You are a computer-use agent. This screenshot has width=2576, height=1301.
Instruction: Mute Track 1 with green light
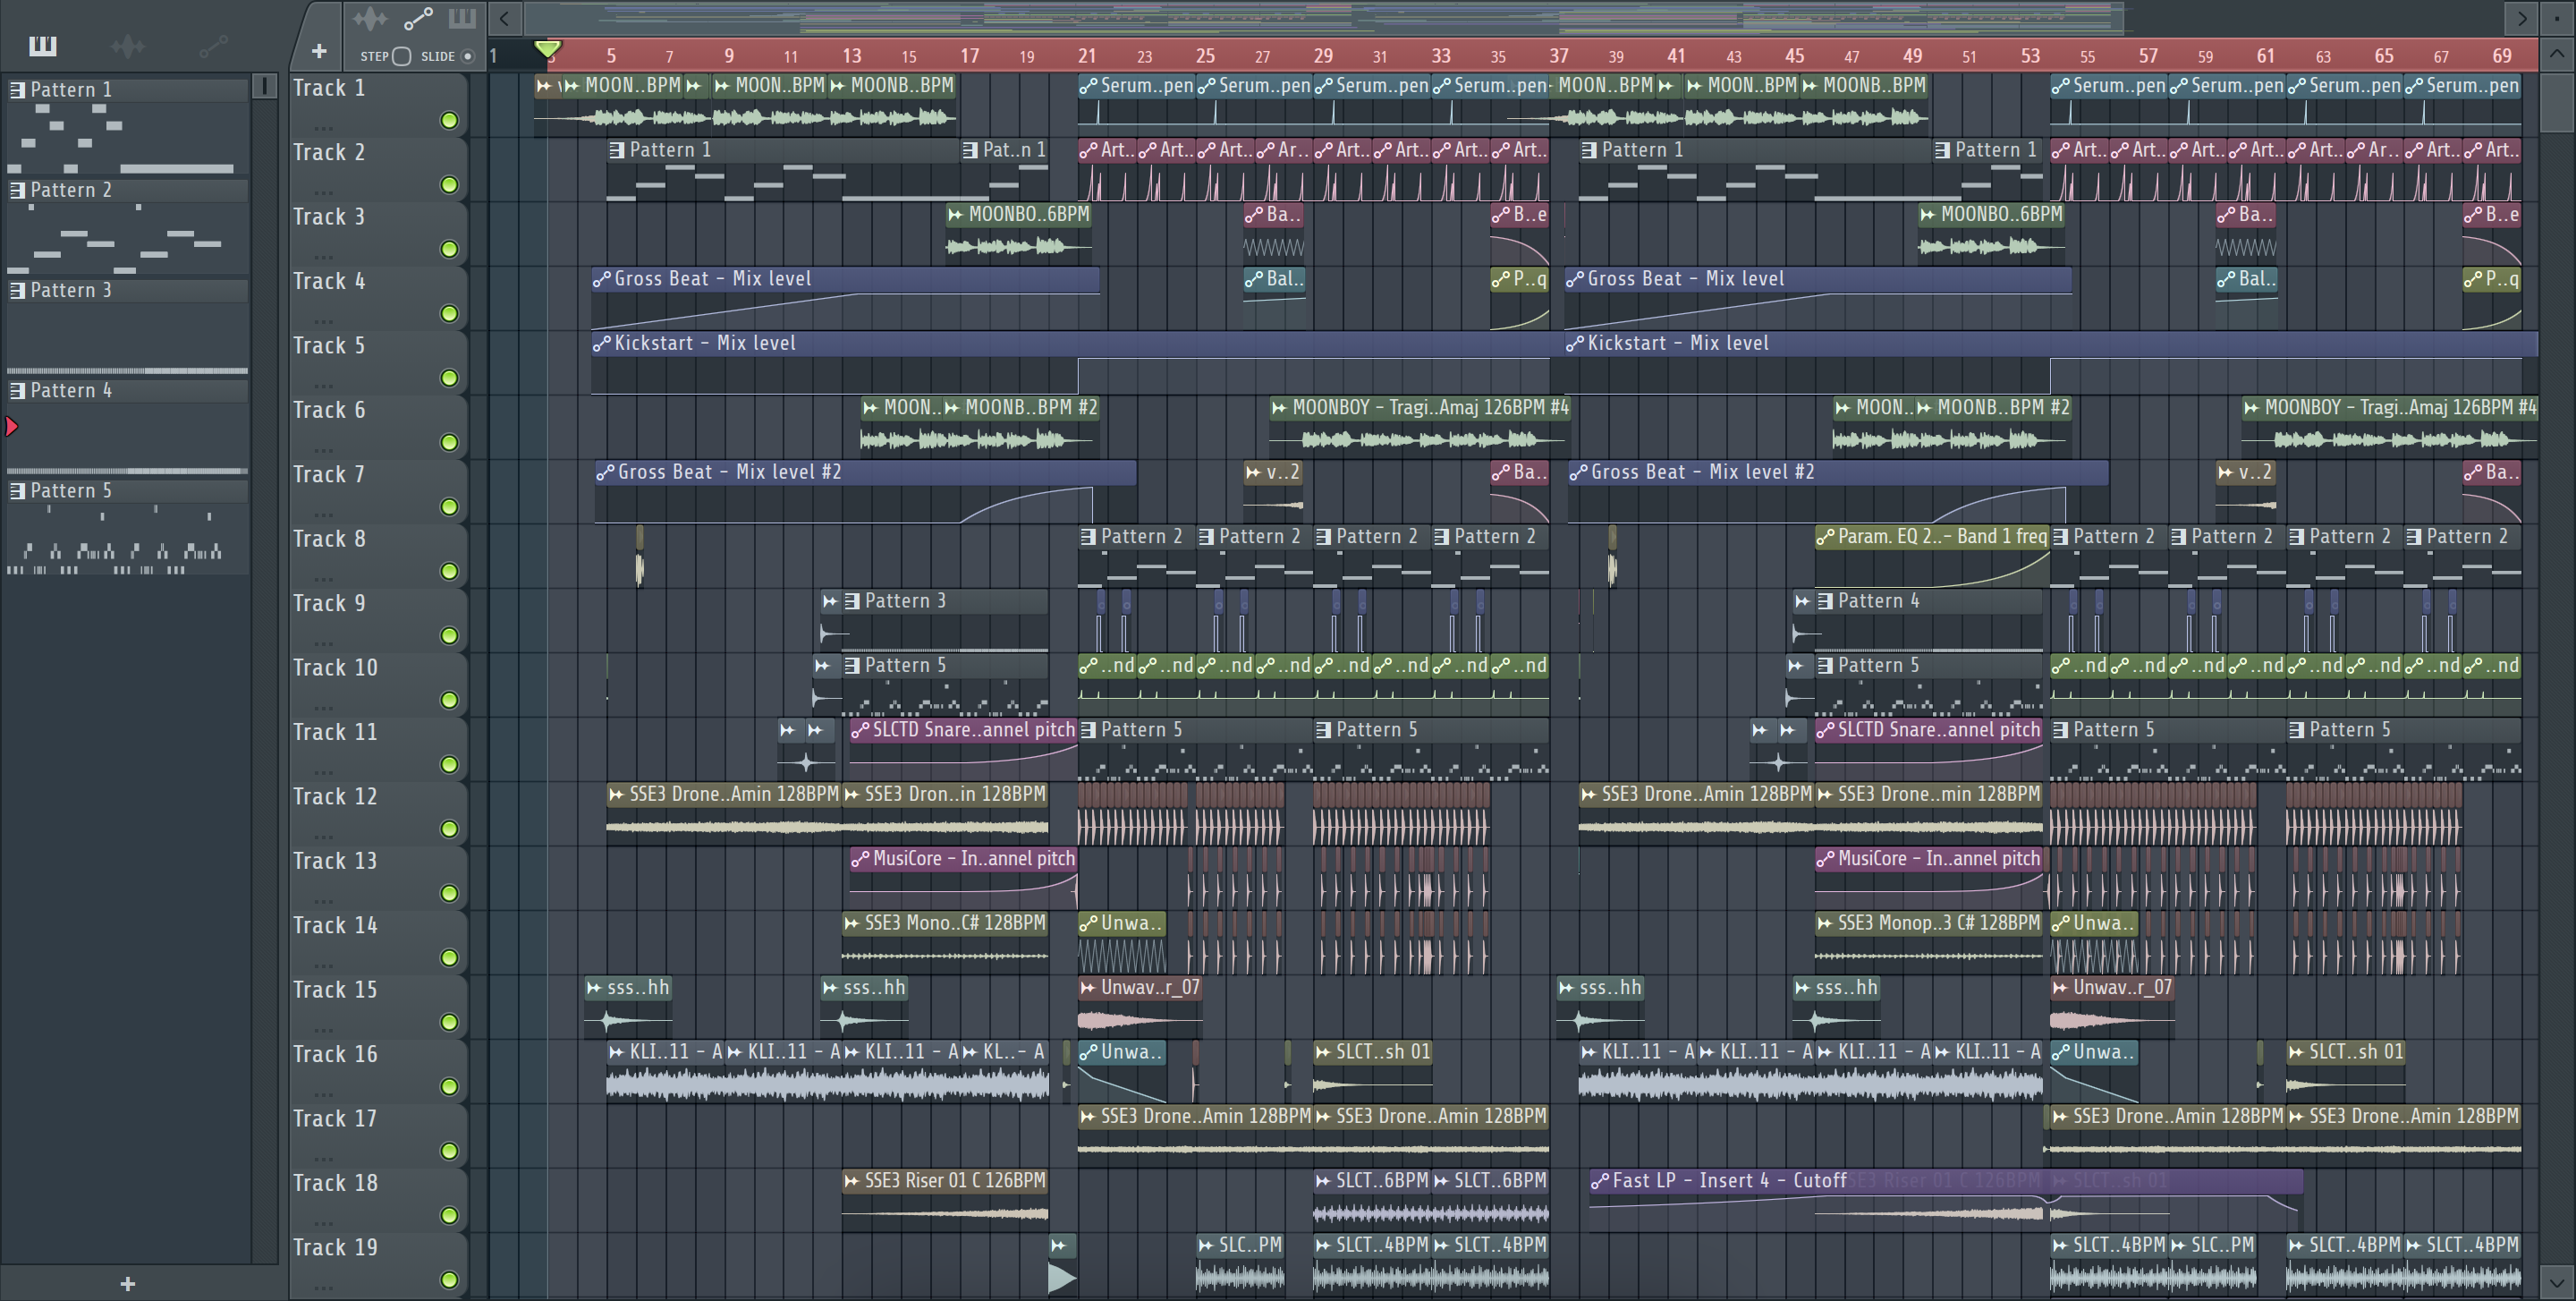coord(449,120)
